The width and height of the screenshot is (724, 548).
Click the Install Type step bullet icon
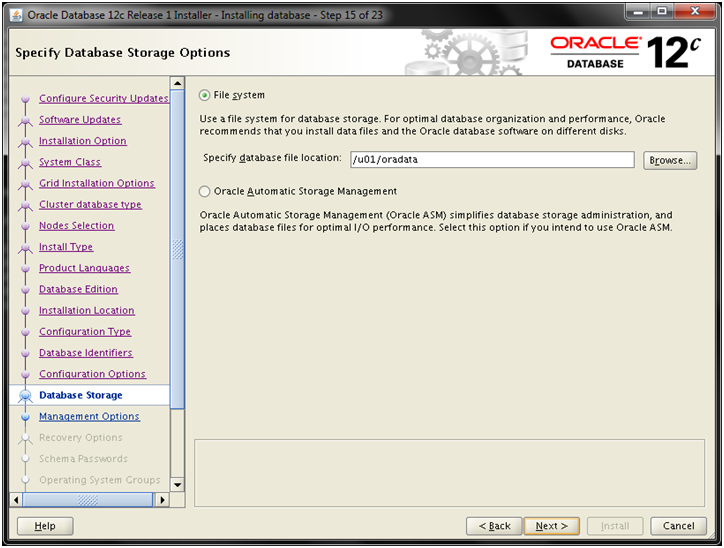tap(25, 247)
